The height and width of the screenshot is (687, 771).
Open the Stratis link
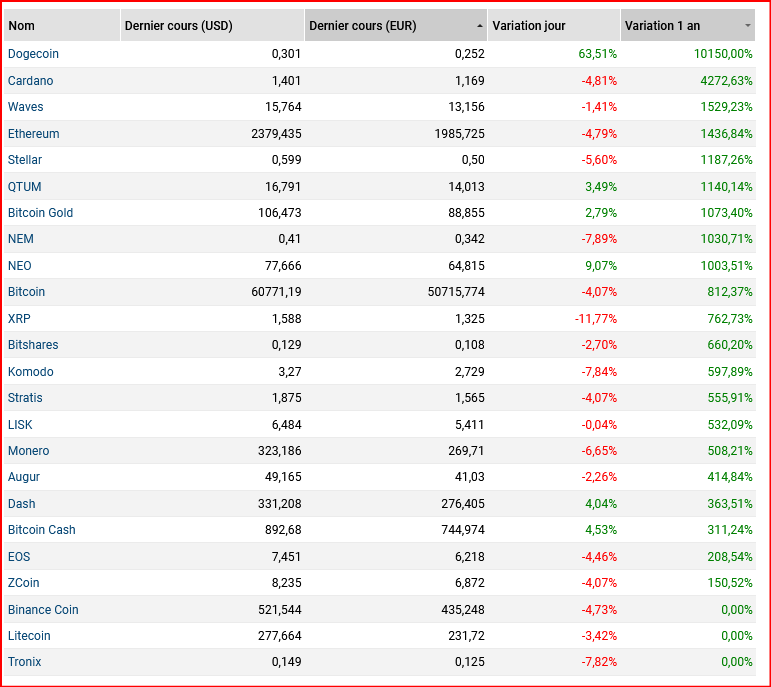click(25, 398)
